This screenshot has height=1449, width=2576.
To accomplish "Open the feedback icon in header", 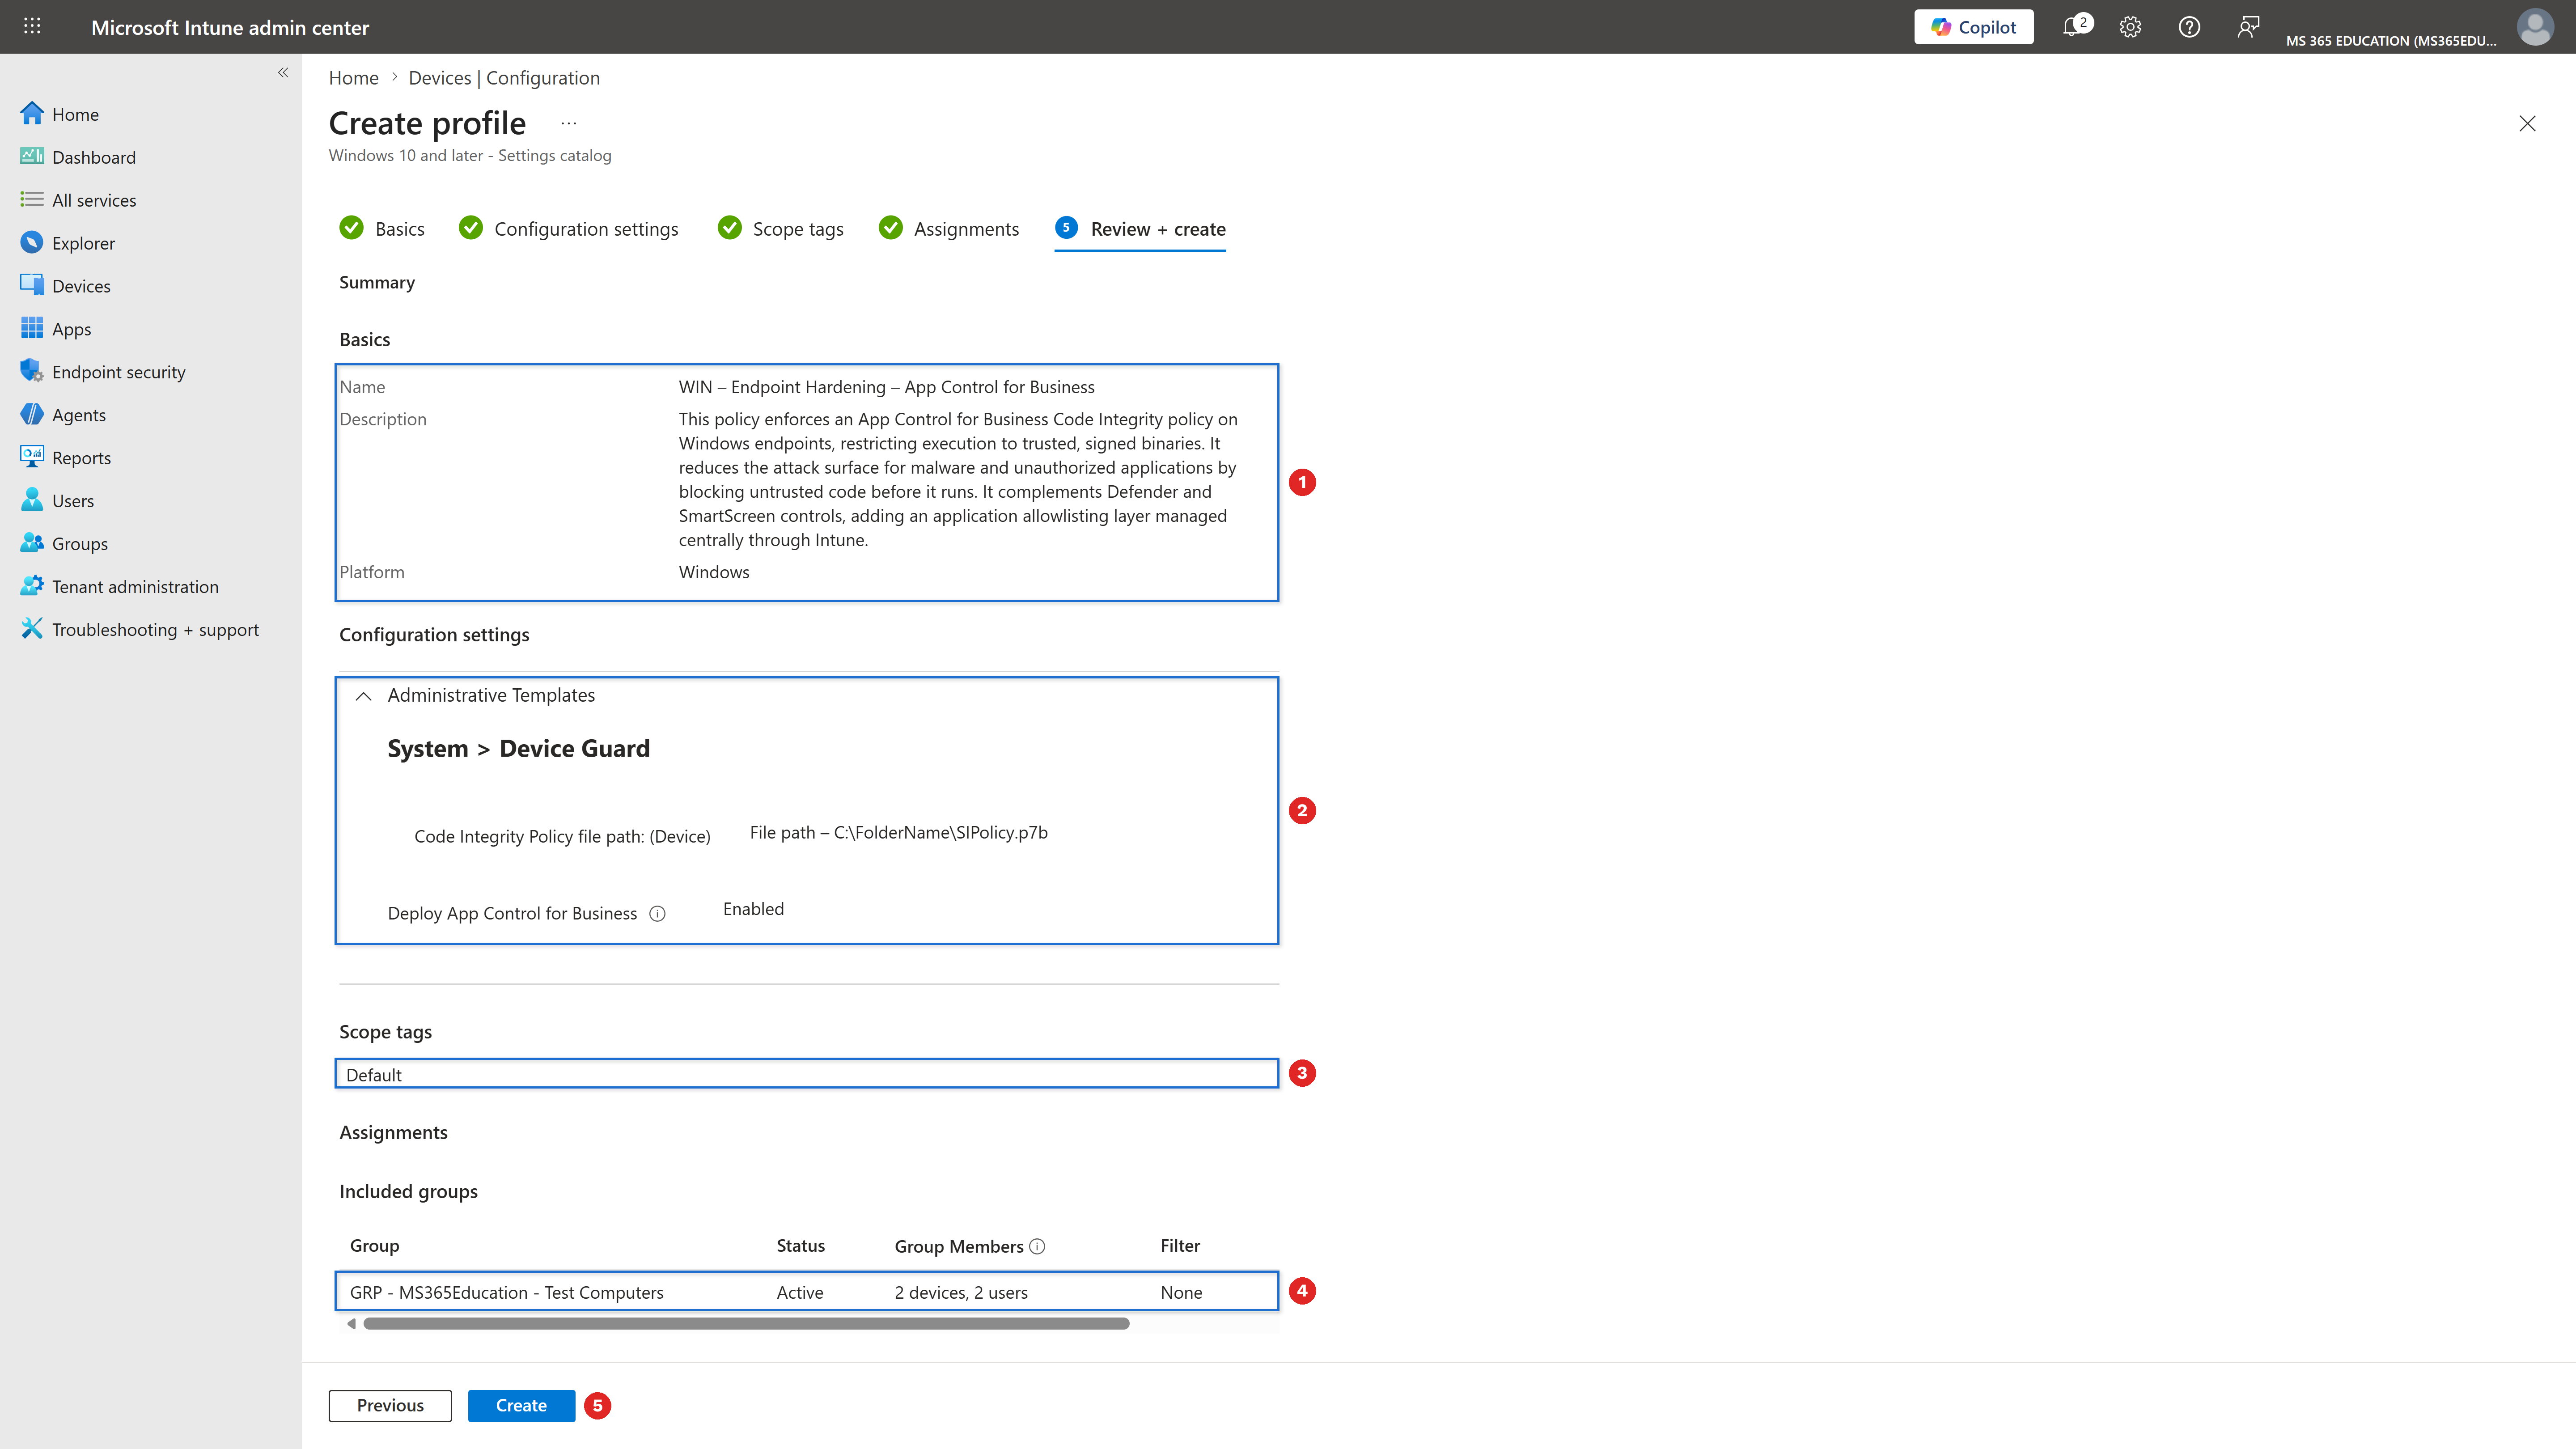I will pos(2248,27).
